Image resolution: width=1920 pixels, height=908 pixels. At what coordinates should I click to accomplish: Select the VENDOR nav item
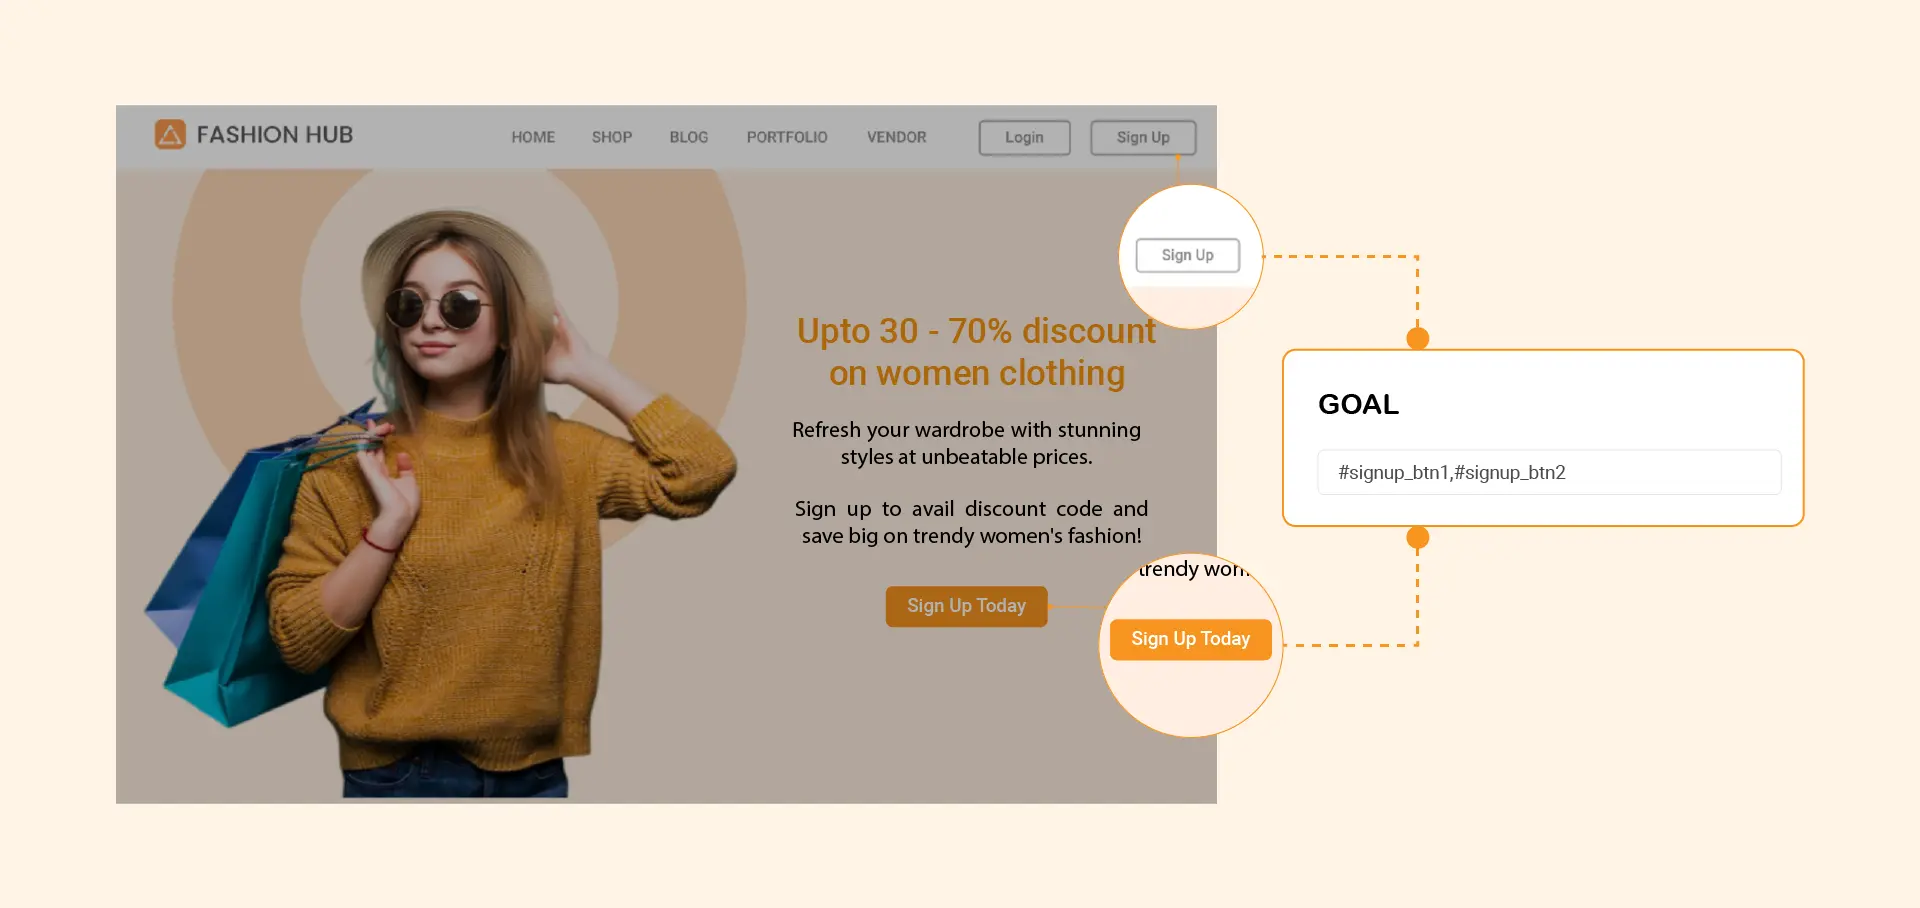(897, 137)
